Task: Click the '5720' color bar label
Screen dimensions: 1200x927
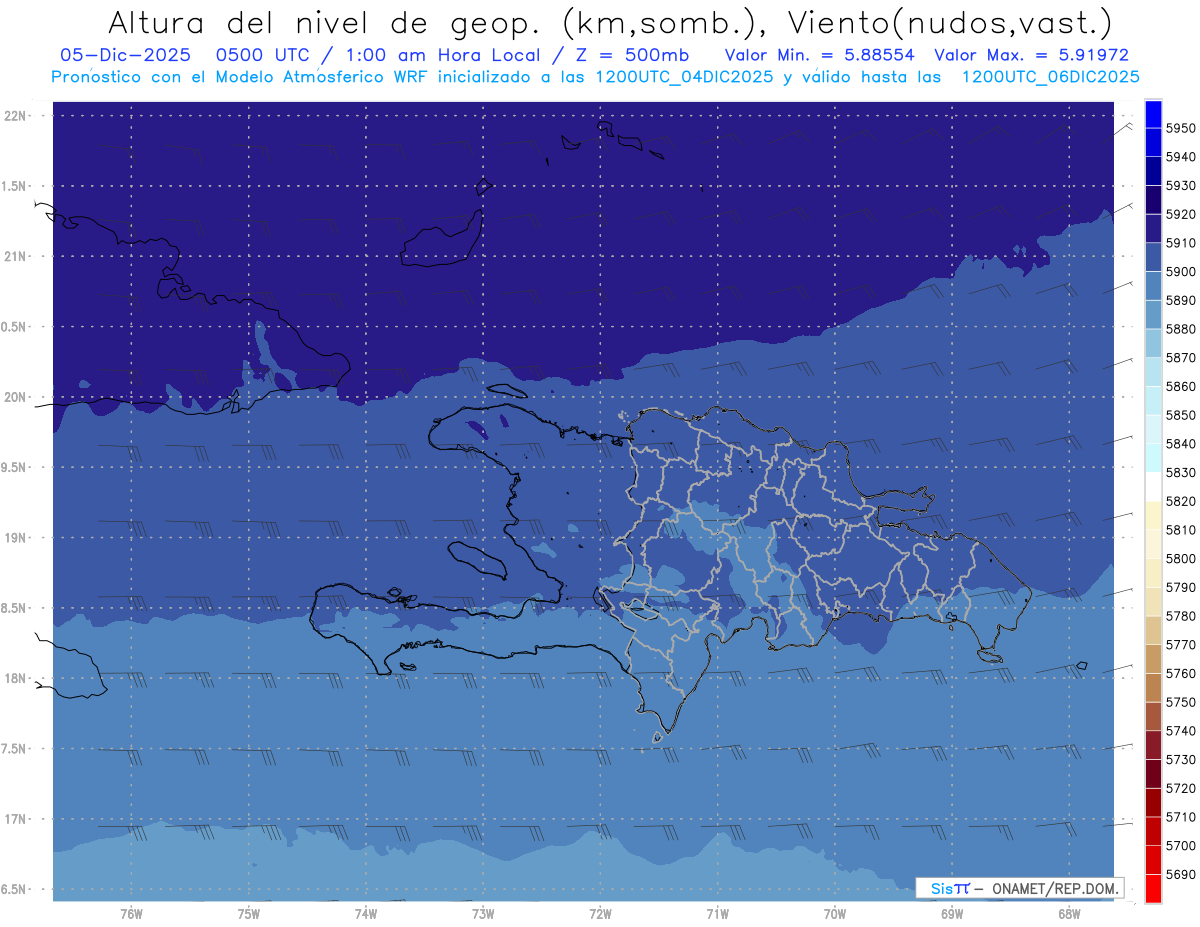Action: coord(1181,788)
